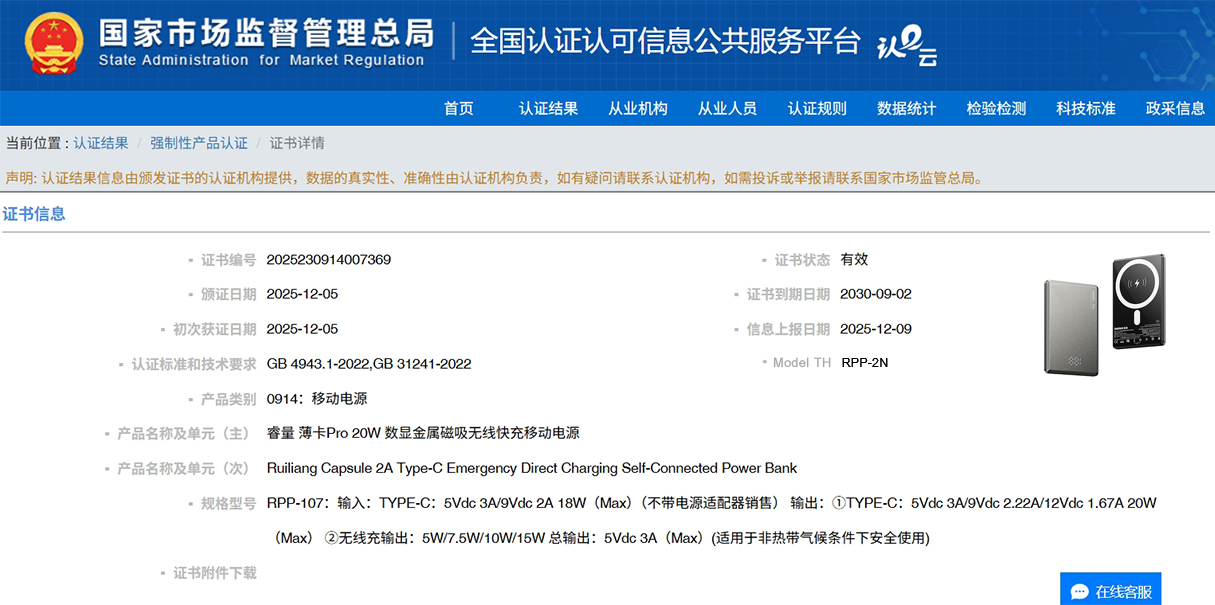Open the 科技标准 navigation item
This screenshot has width=1215, height=605.
(x=1086, y=108)
